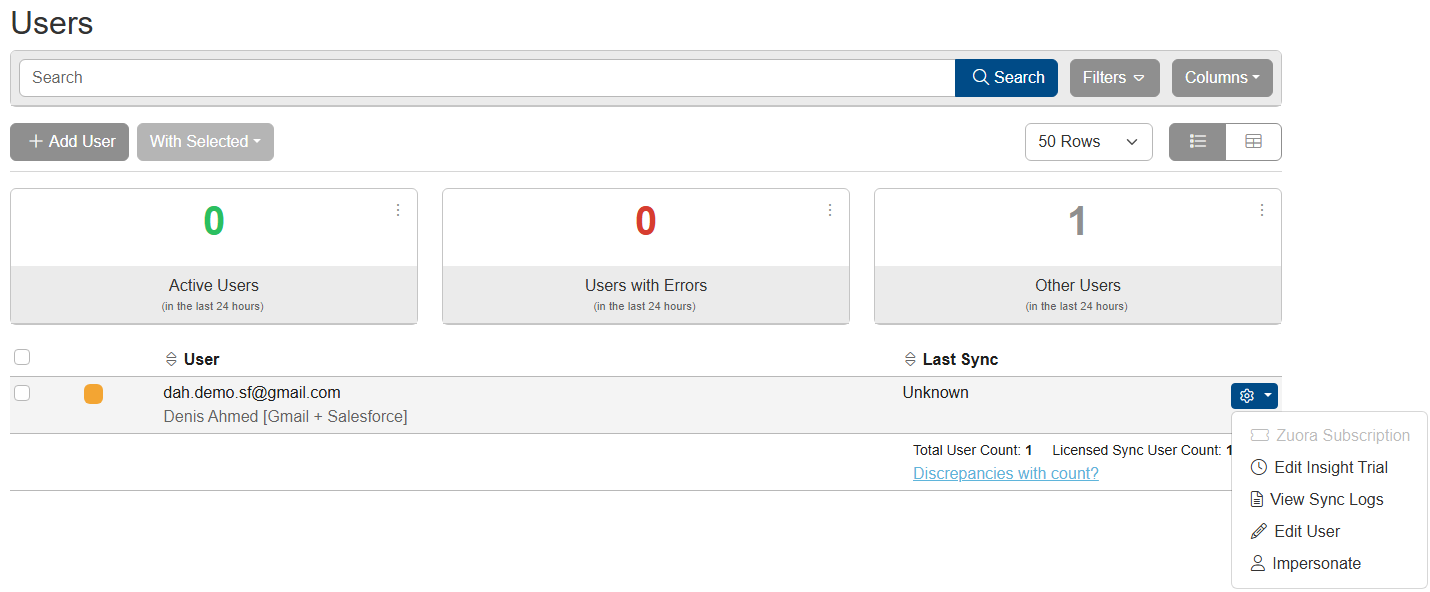
Task: Open the 50 Rows page size selector
Action: (x=1089, y=142)
